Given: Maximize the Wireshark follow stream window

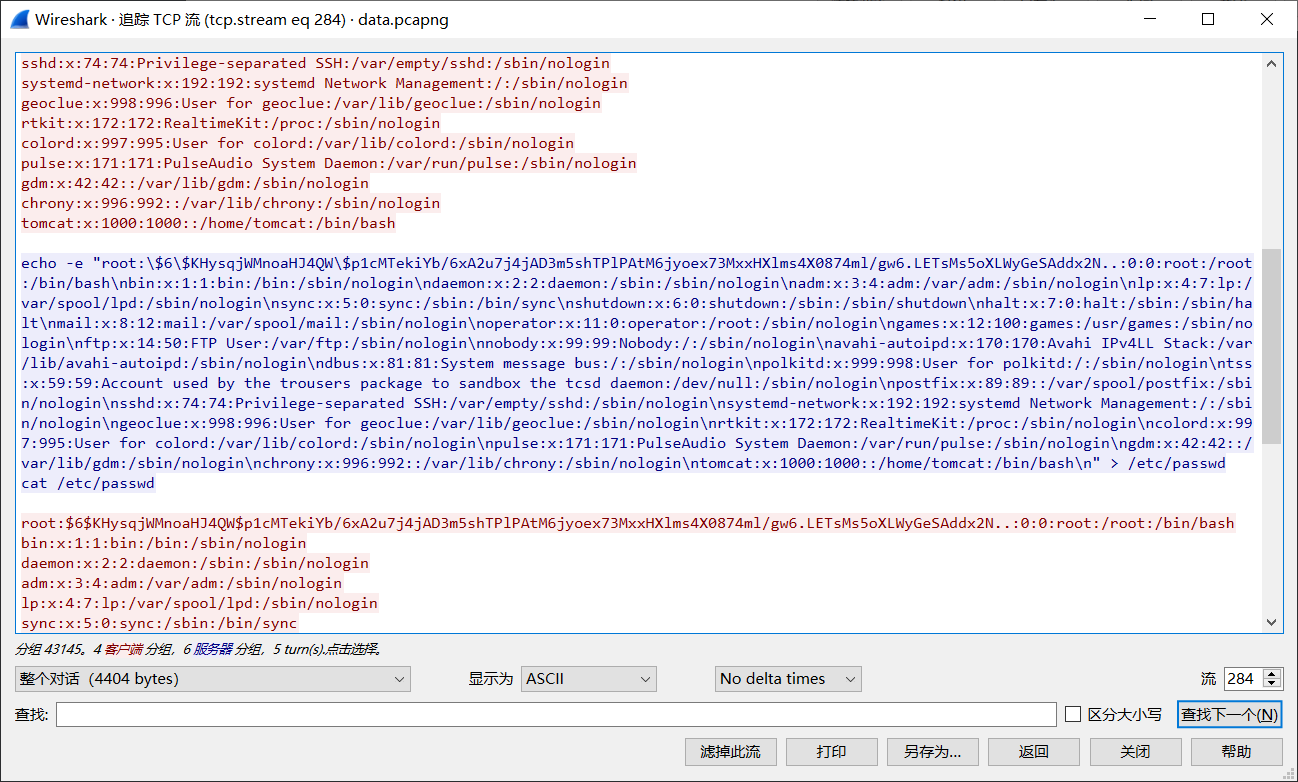Looking at the screenshot, I should [x=1207, y=19].
